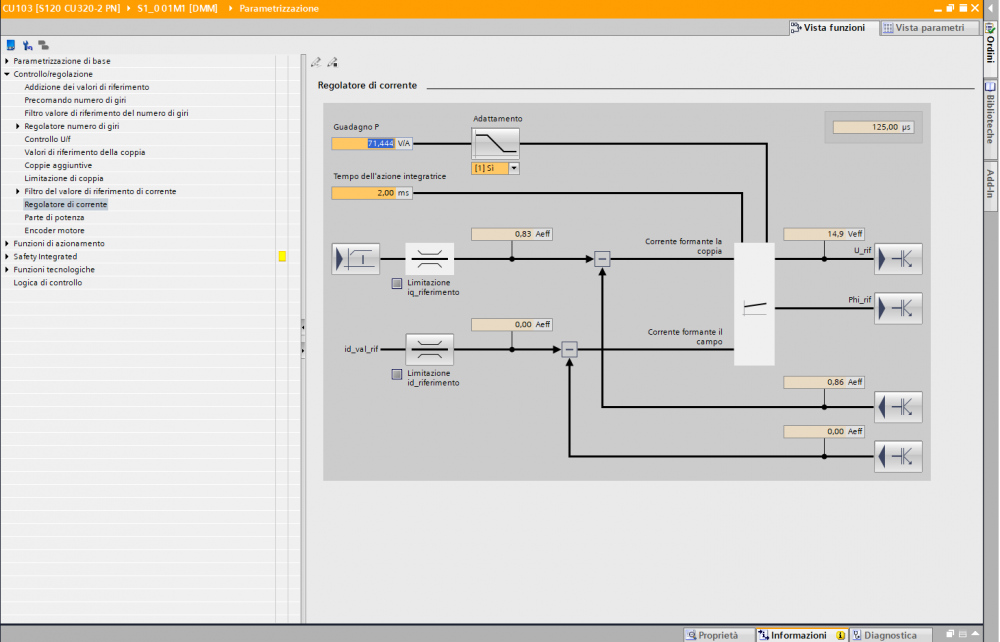This screenshot has height=642, width=1000.
Task: Collapse the Controllo/regolazione tree node
Action: (7, 74)
